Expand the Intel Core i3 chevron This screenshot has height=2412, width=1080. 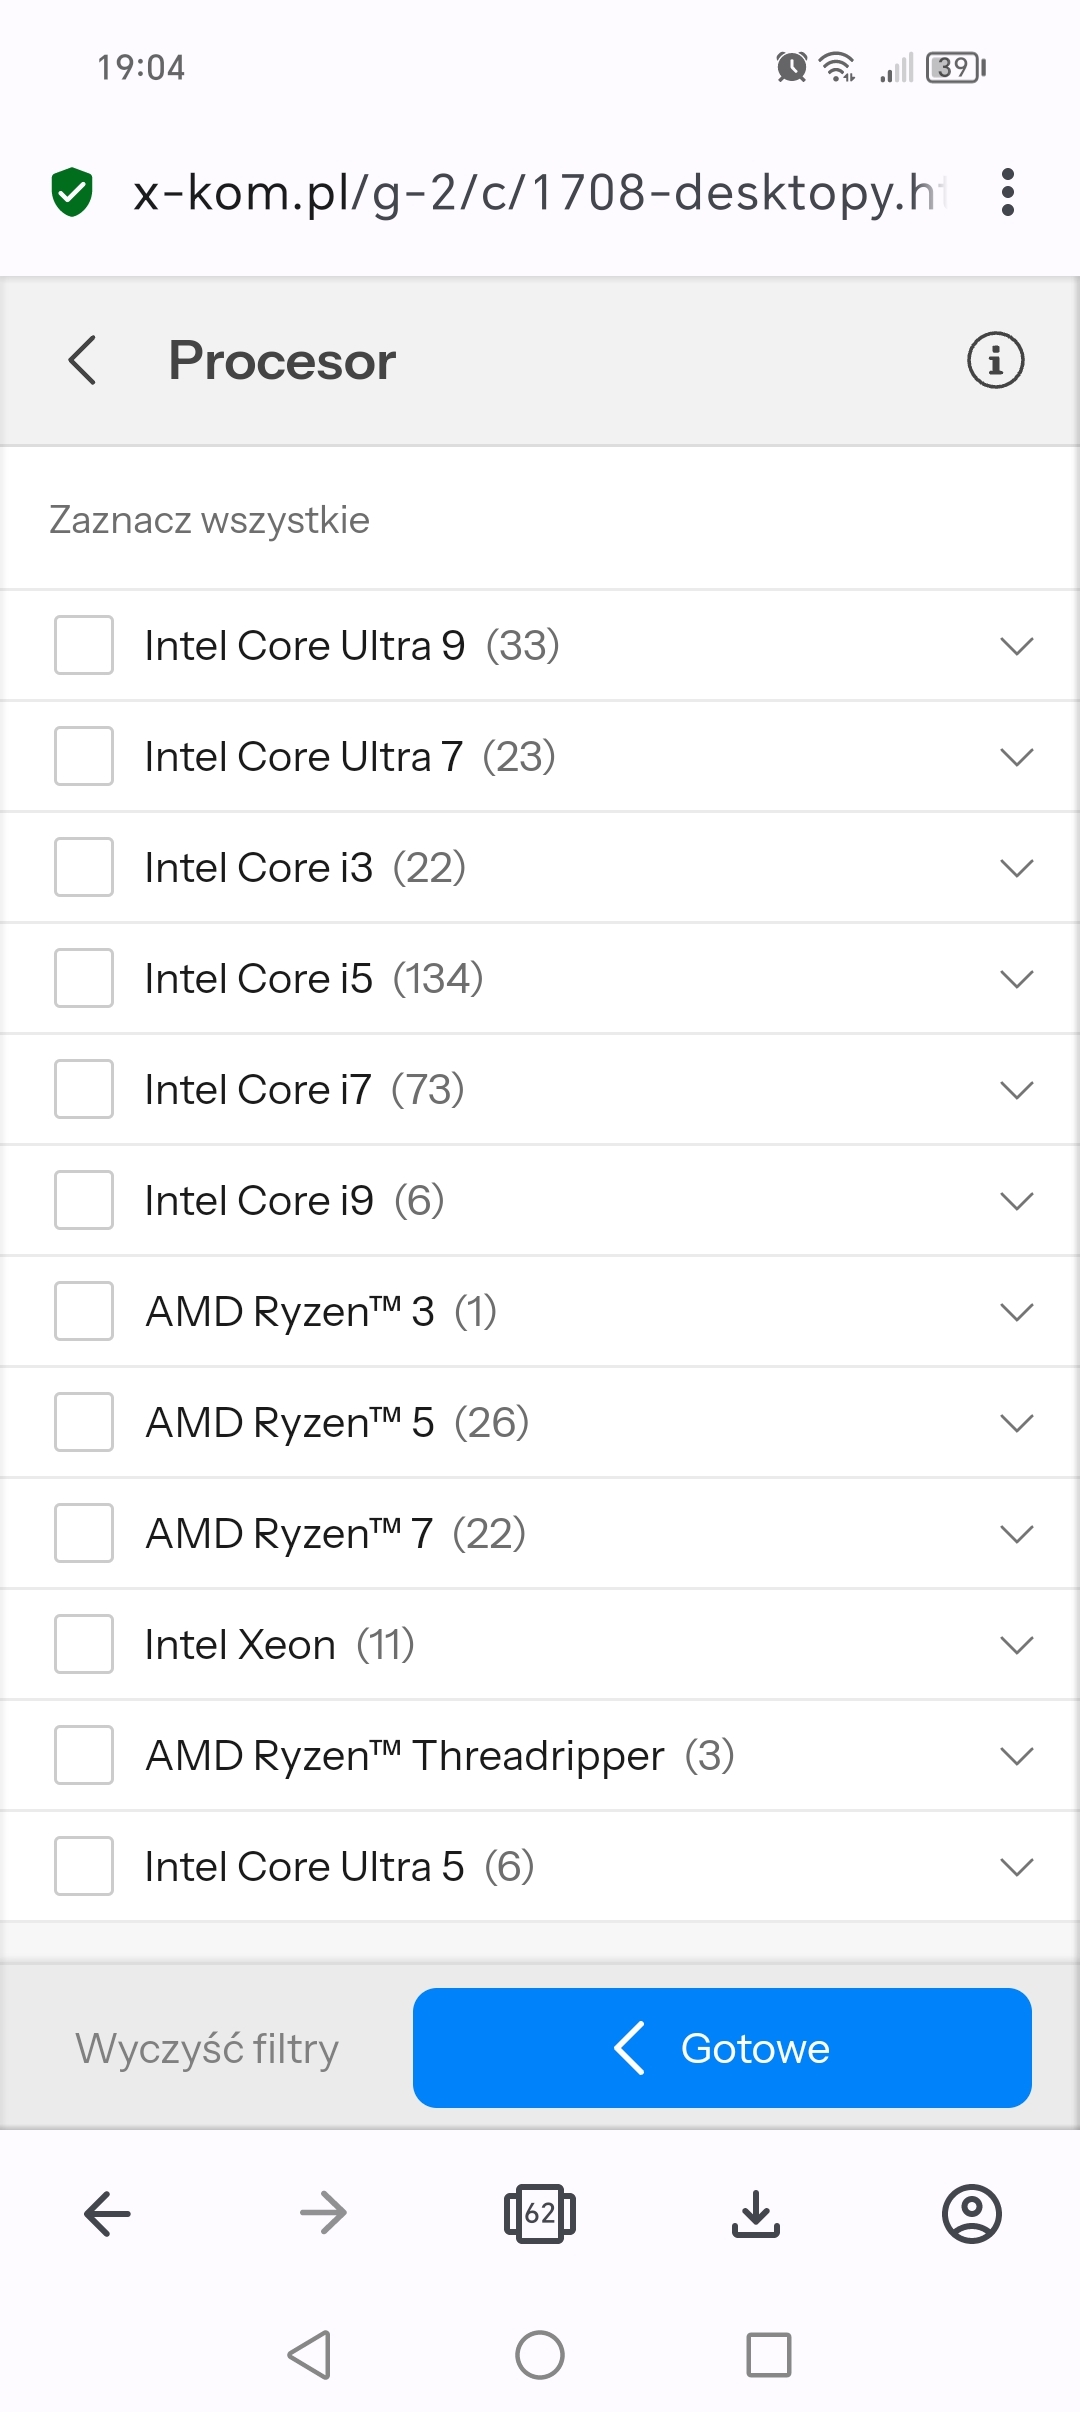1016,868
